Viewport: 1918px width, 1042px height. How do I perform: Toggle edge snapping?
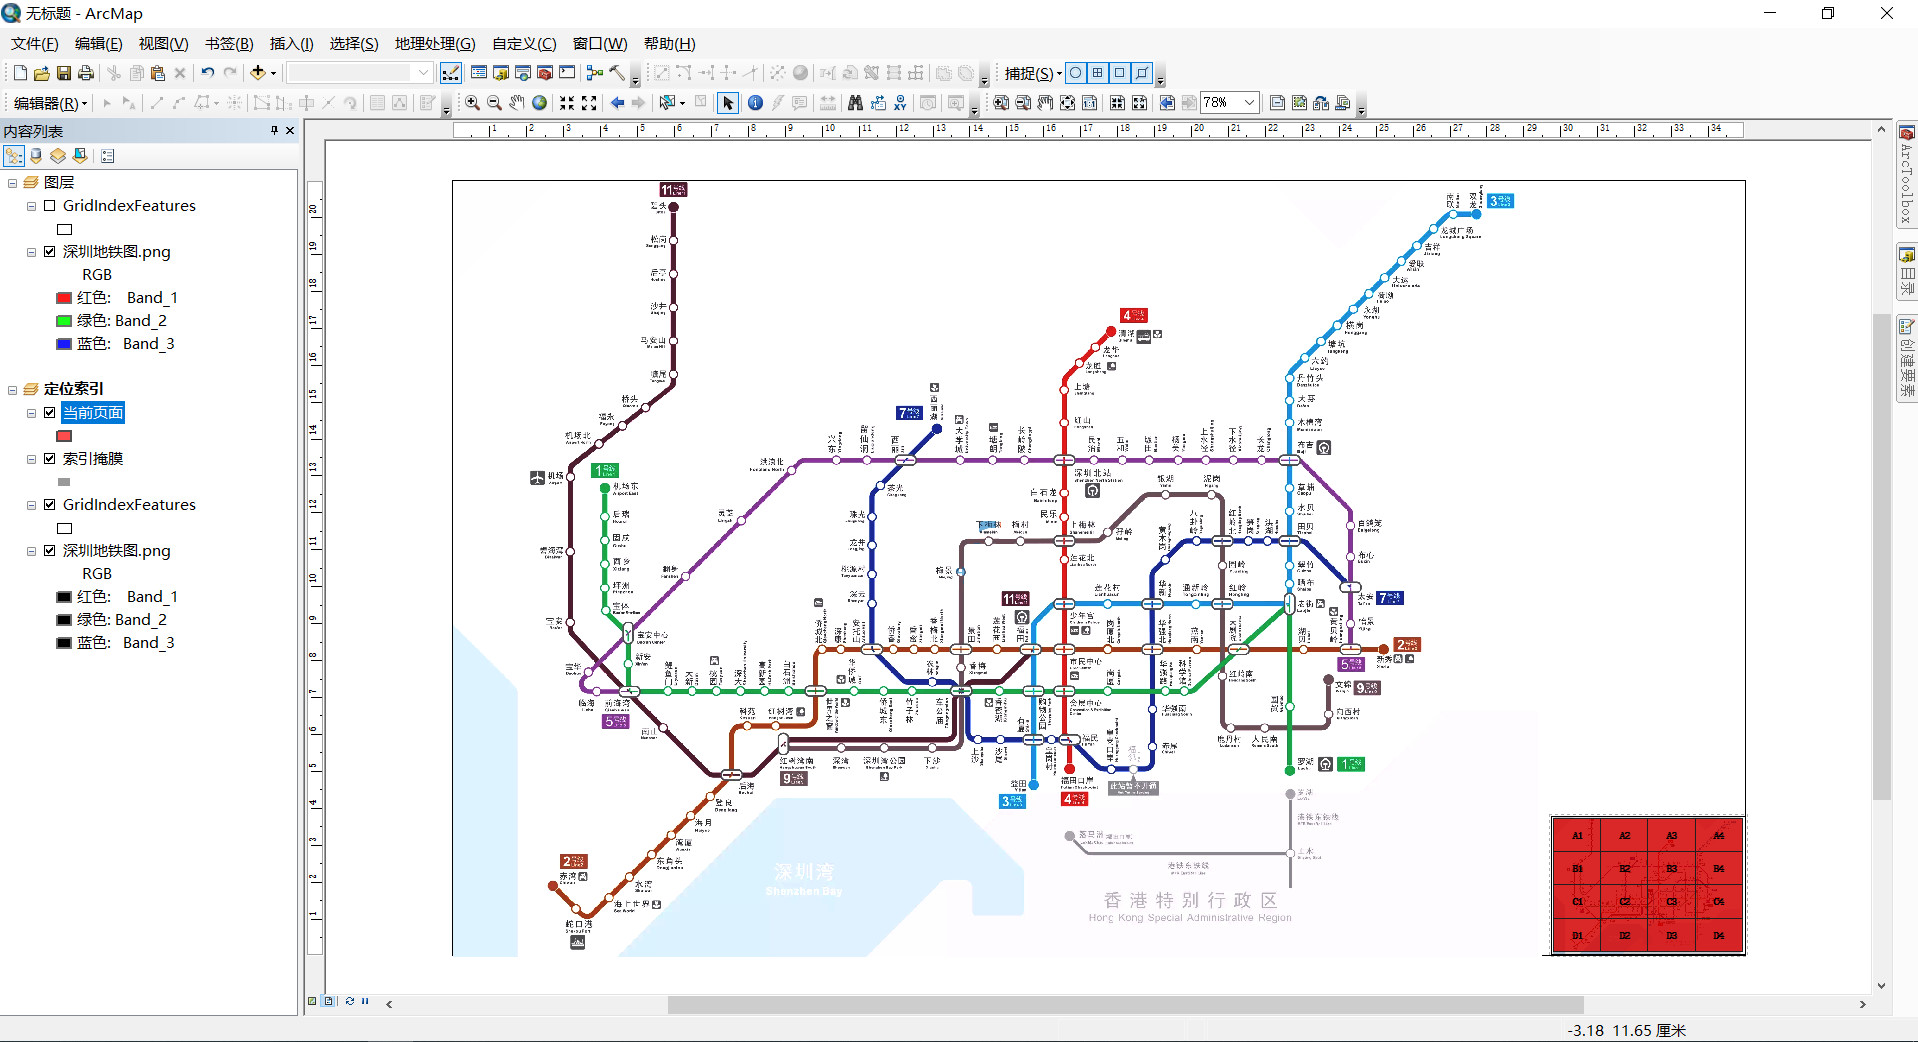1142,73
